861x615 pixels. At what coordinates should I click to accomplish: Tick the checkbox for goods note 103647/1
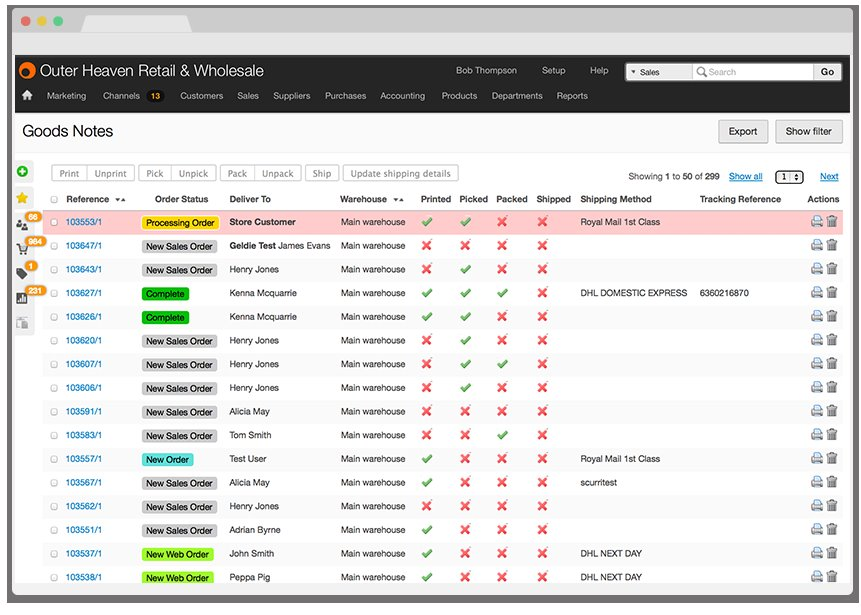coord(54,246)
